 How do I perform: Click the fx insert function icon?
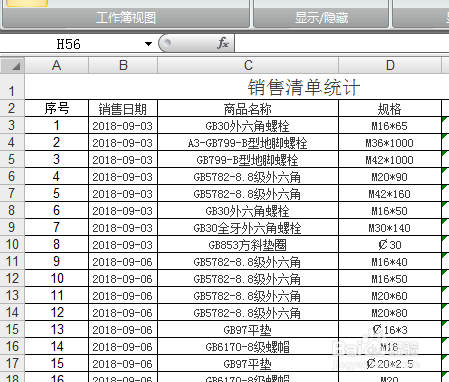[x=223, y=43]
